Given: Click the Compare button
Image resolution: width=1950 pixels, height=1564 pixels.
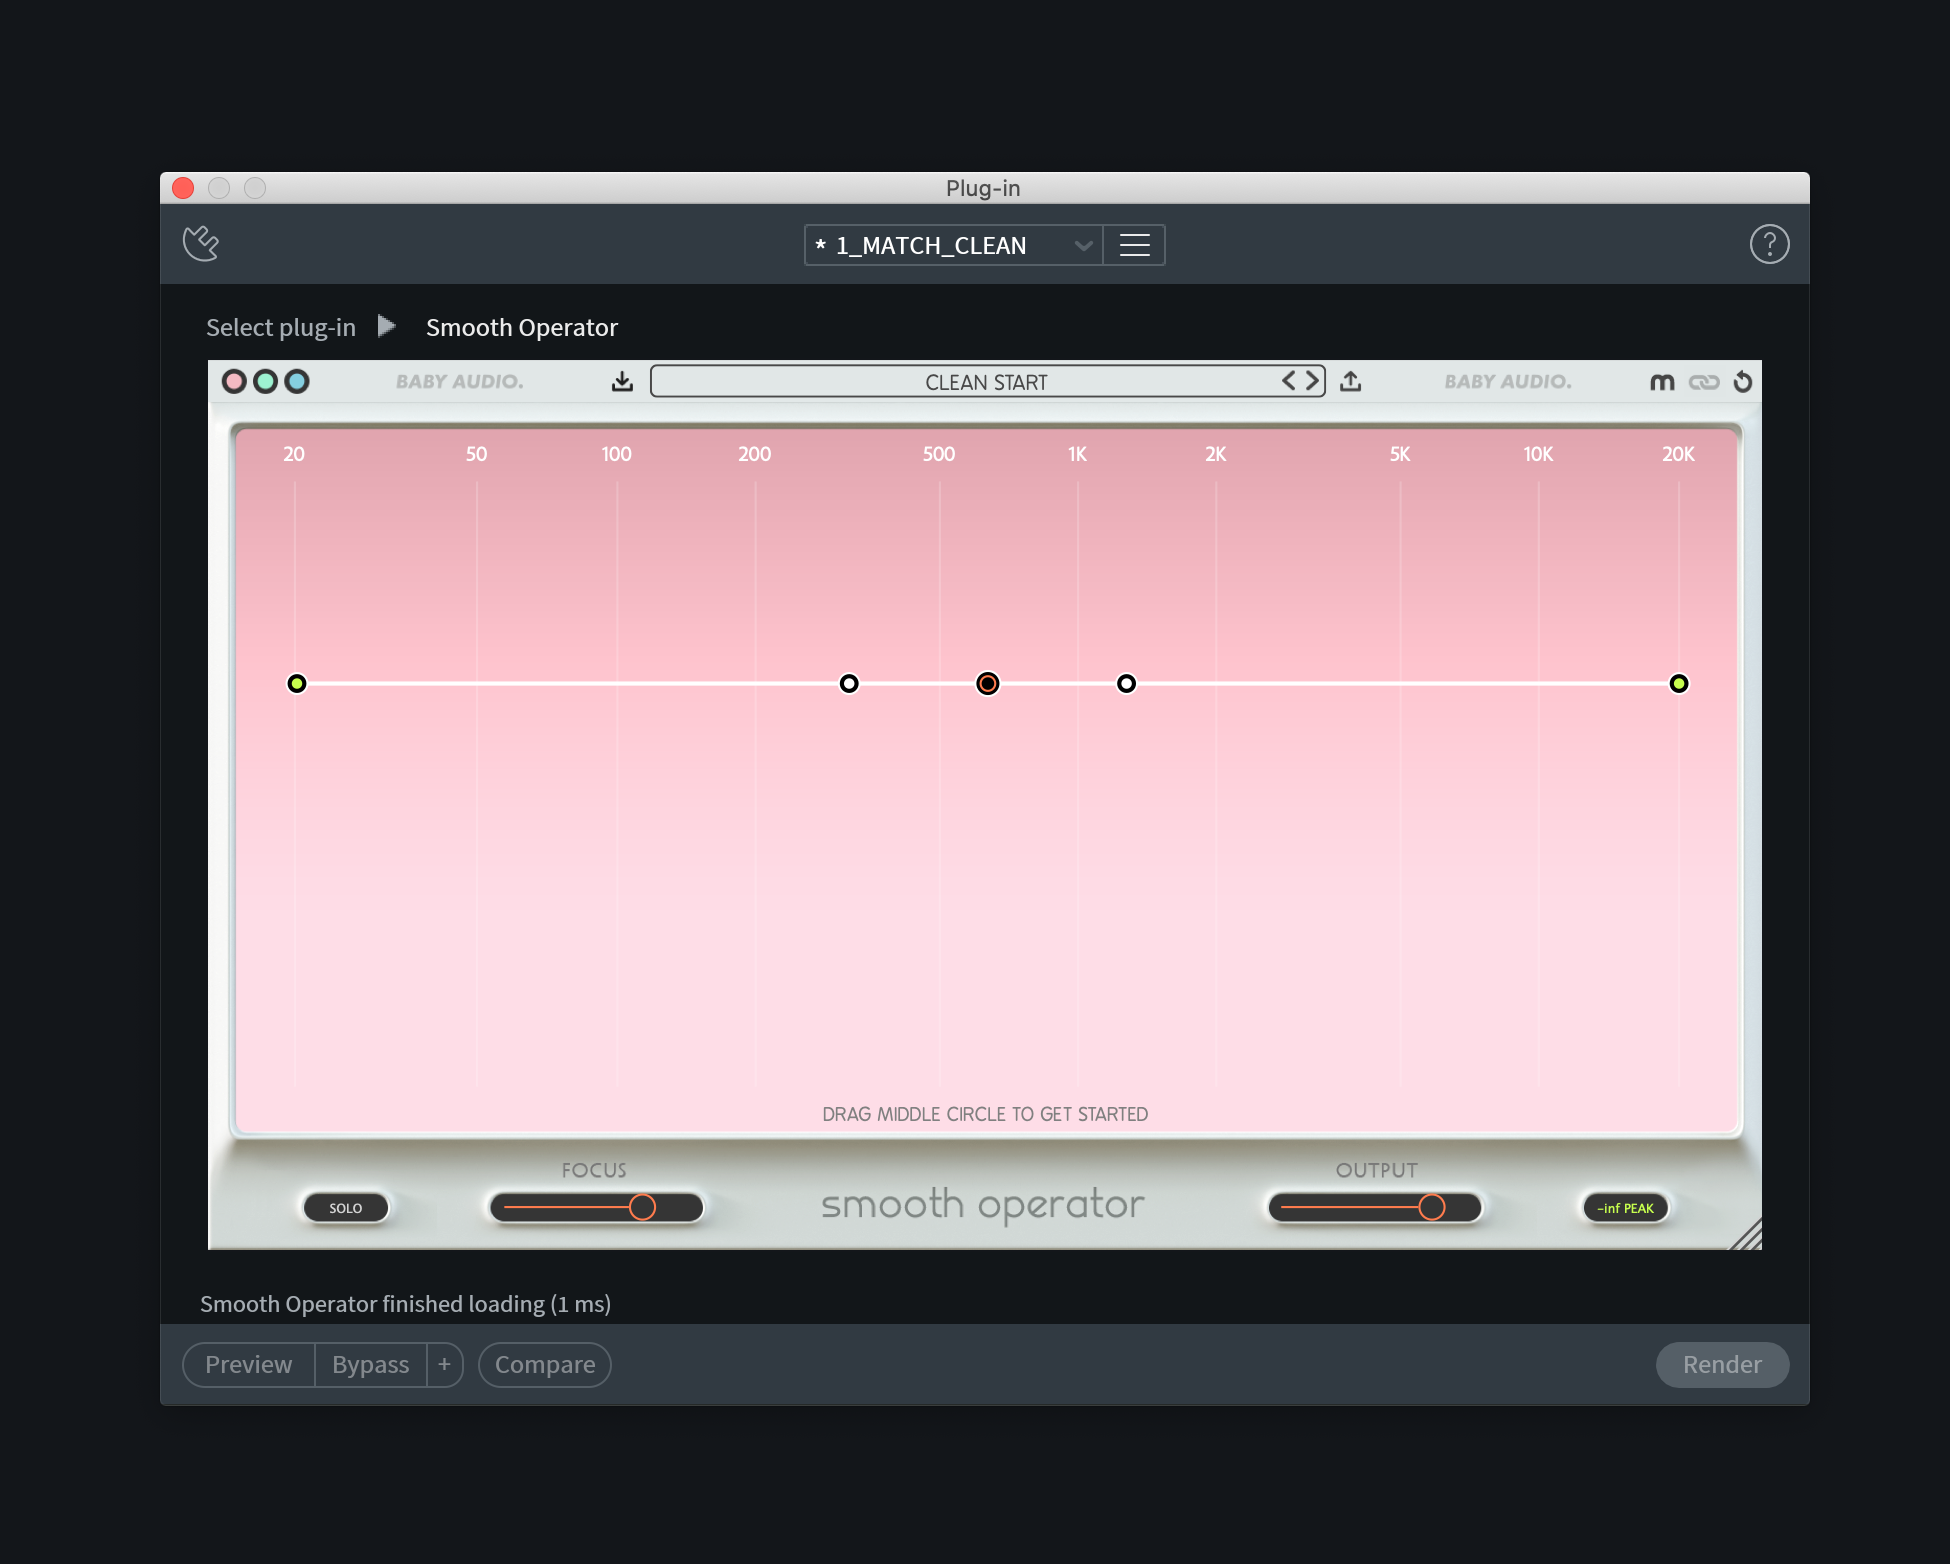Looking at the screenshot, I should 545,1365.
